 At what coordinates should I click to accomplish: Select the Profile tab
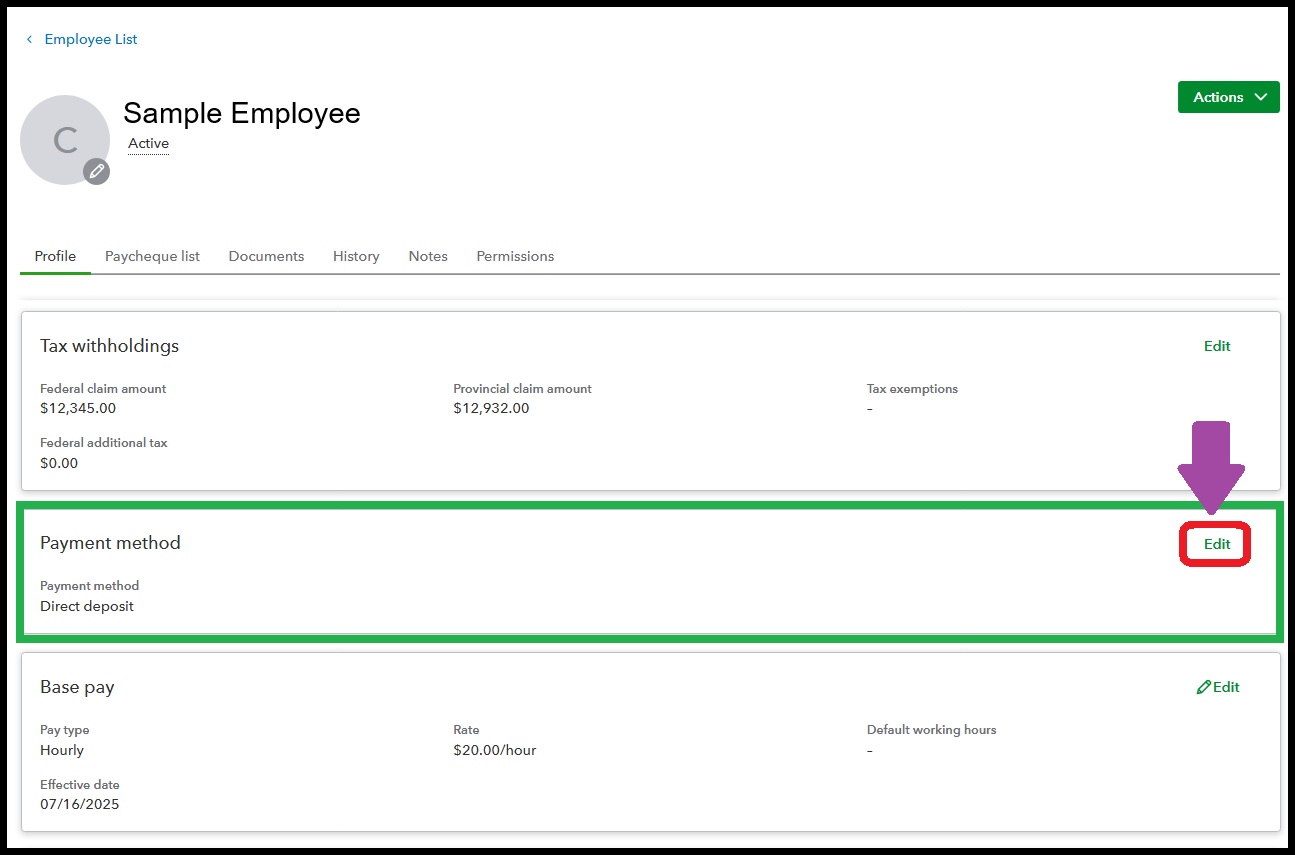click(x=55, y=256)
